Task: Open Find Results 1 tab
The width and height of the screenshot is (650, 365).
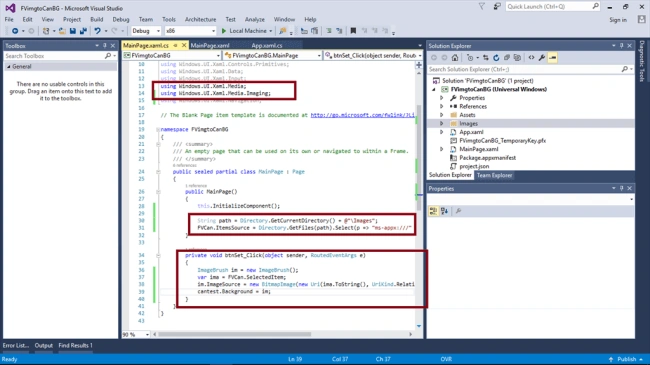Action: pos(75,345)
